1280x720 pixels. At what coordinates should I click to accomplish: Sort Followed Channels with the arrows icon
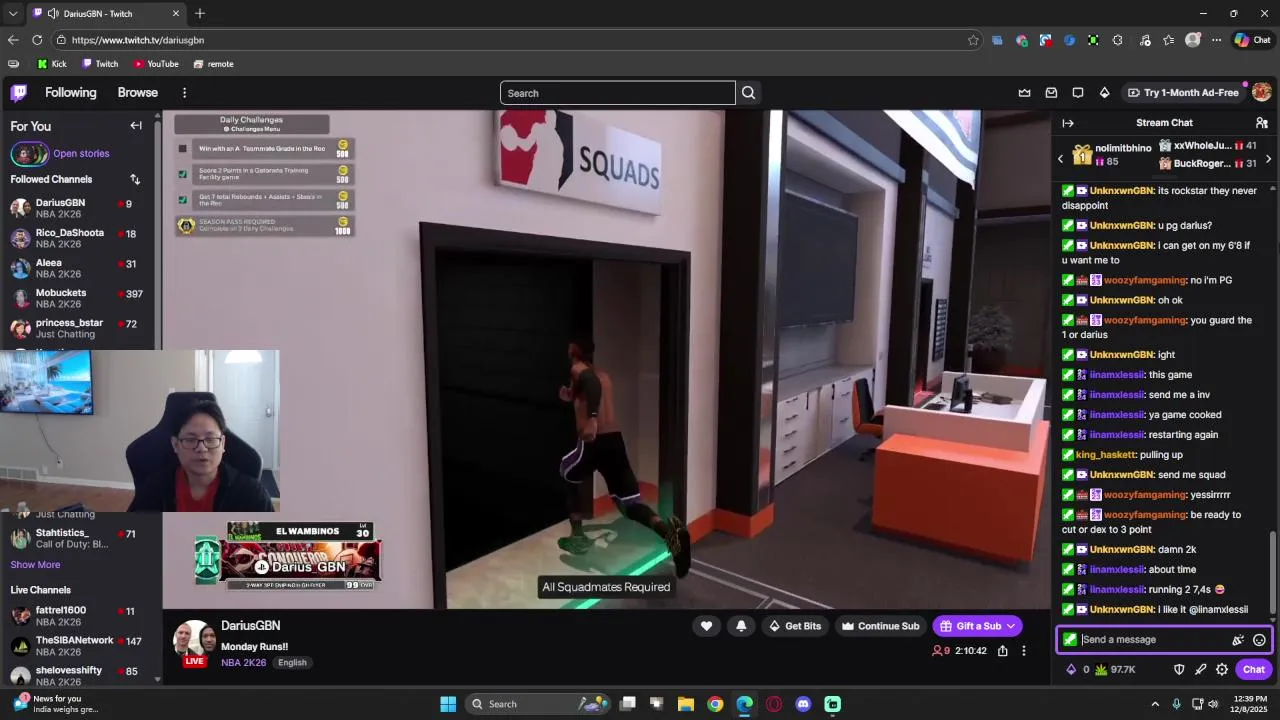click(135, 179)
